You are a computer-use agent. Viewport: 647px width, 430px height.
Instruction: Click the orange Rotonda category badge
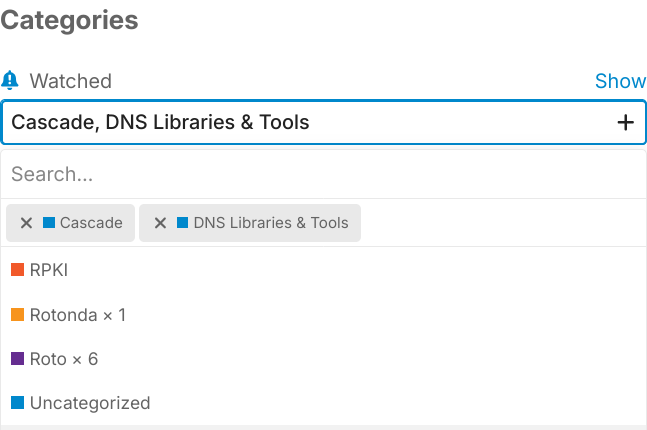click(x=17, y=315)
